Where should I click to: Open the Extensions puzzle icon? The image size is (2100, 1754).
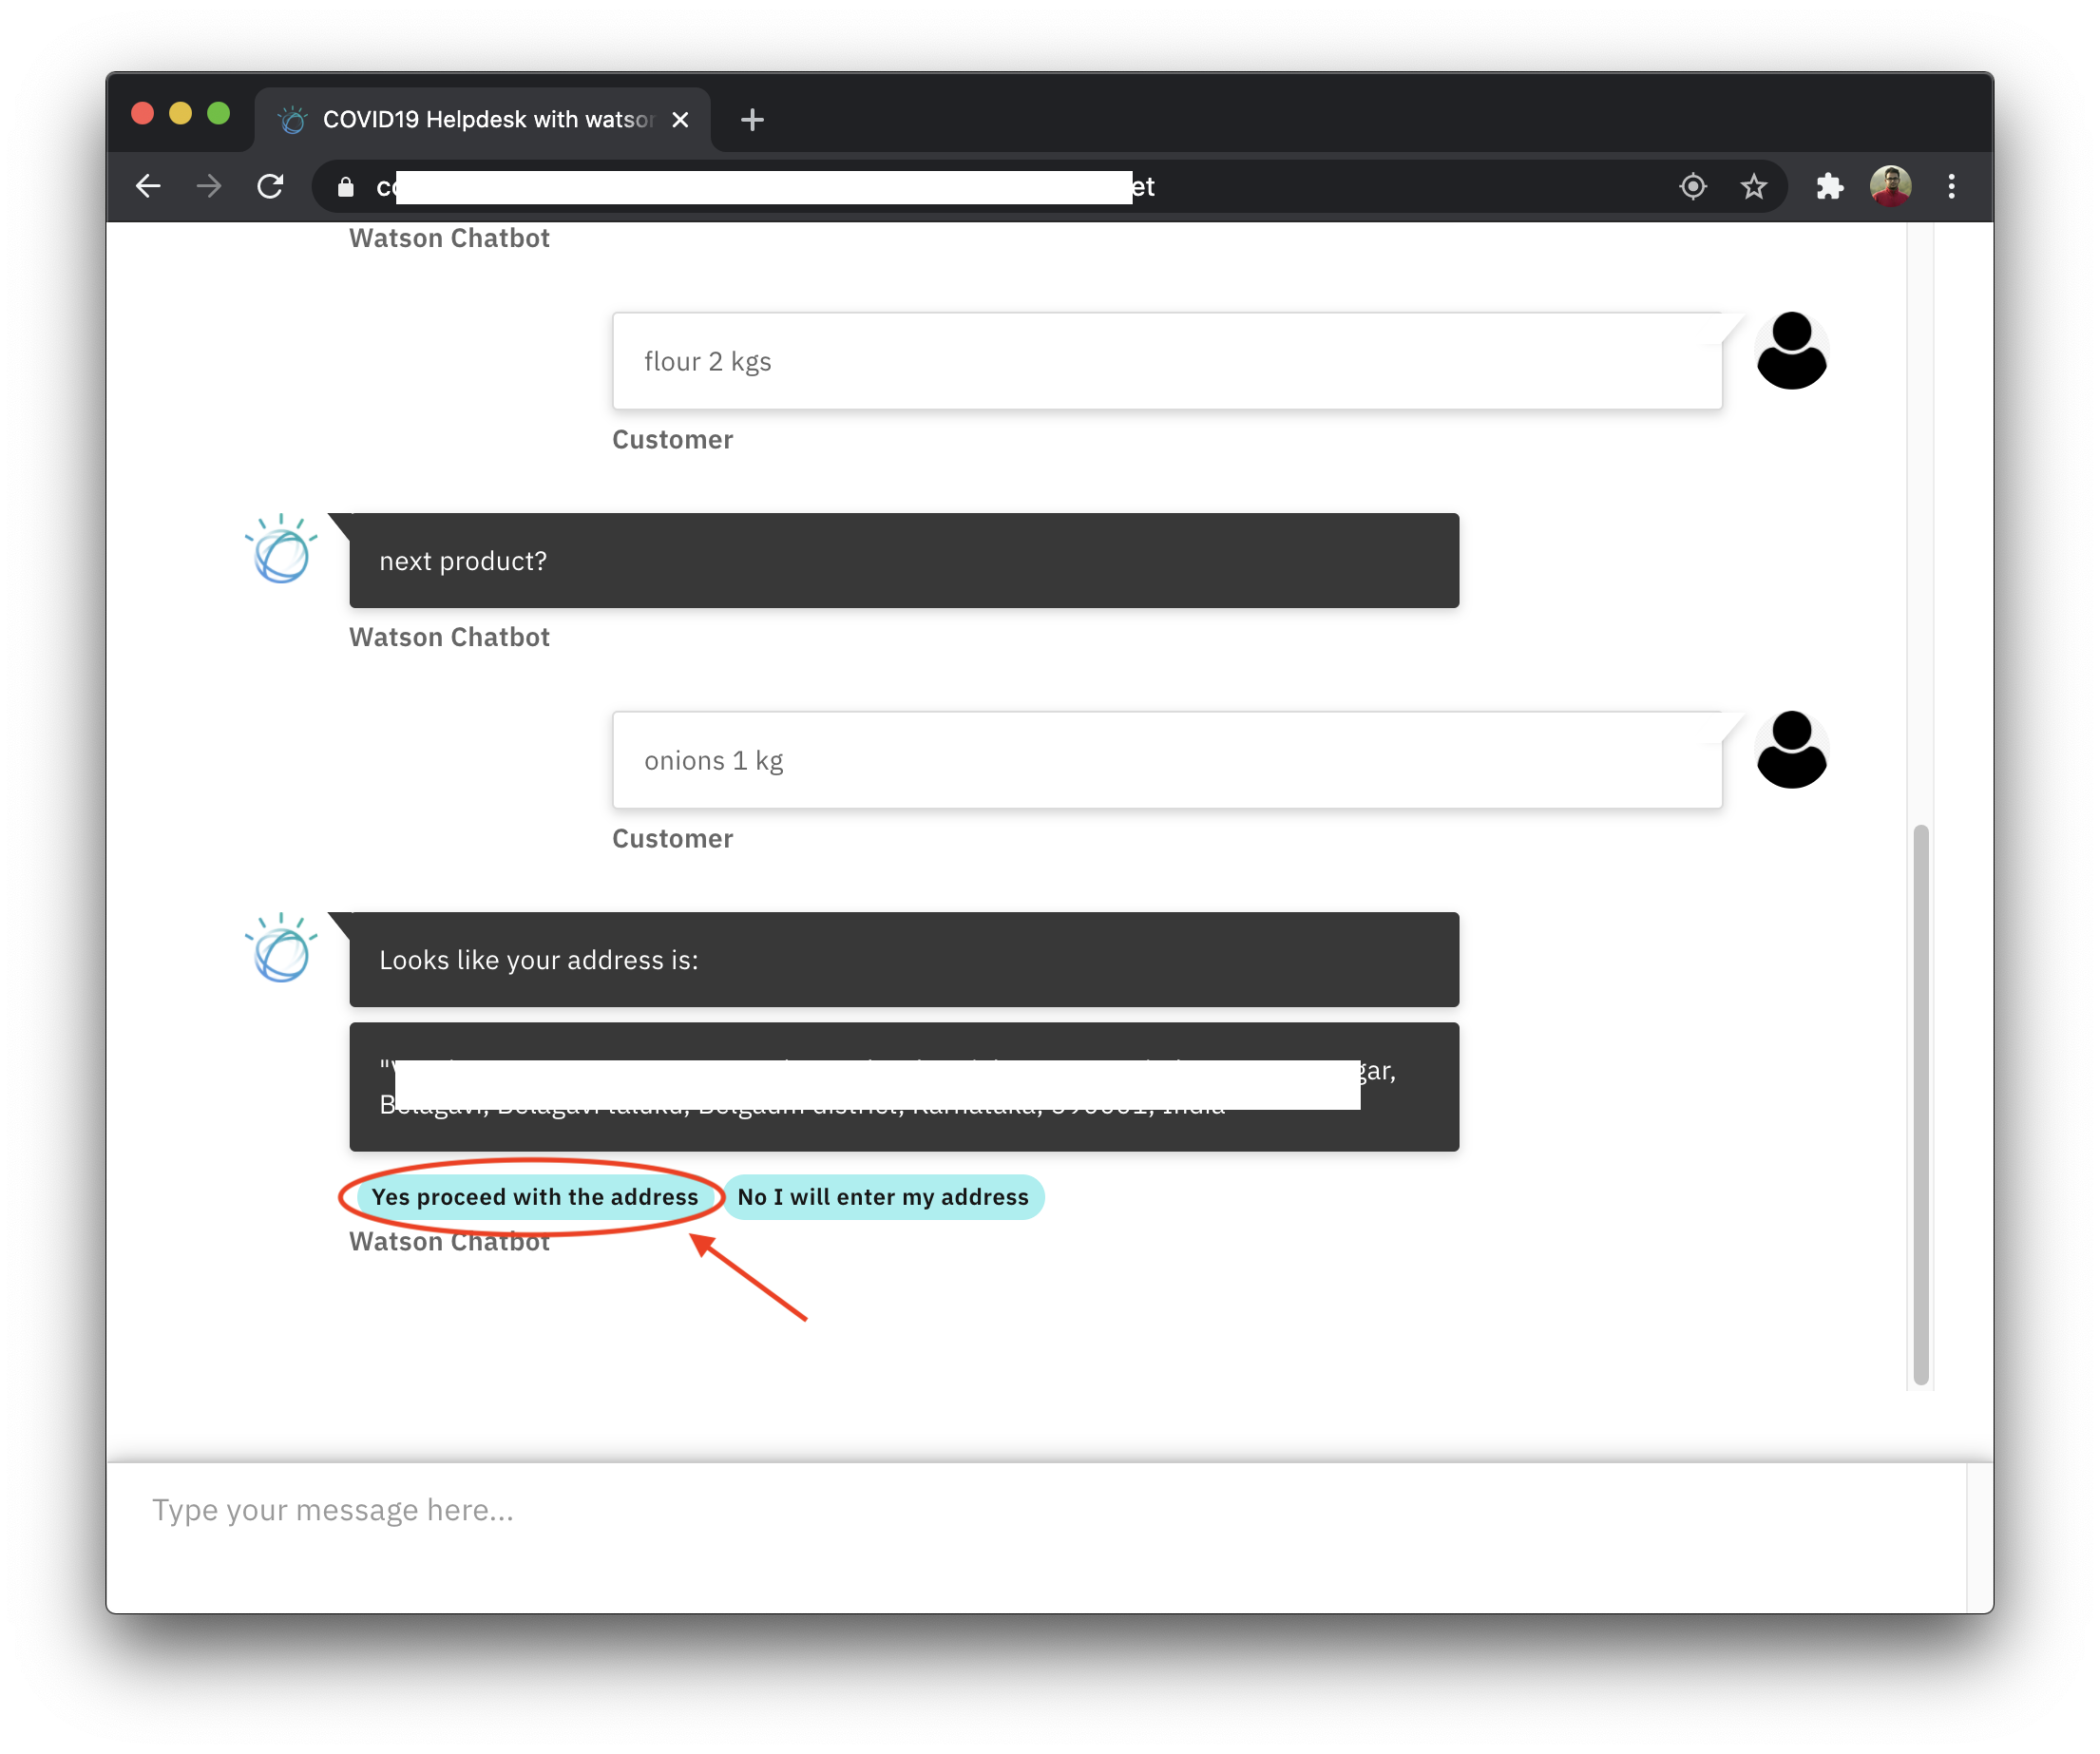point(1829,186)
